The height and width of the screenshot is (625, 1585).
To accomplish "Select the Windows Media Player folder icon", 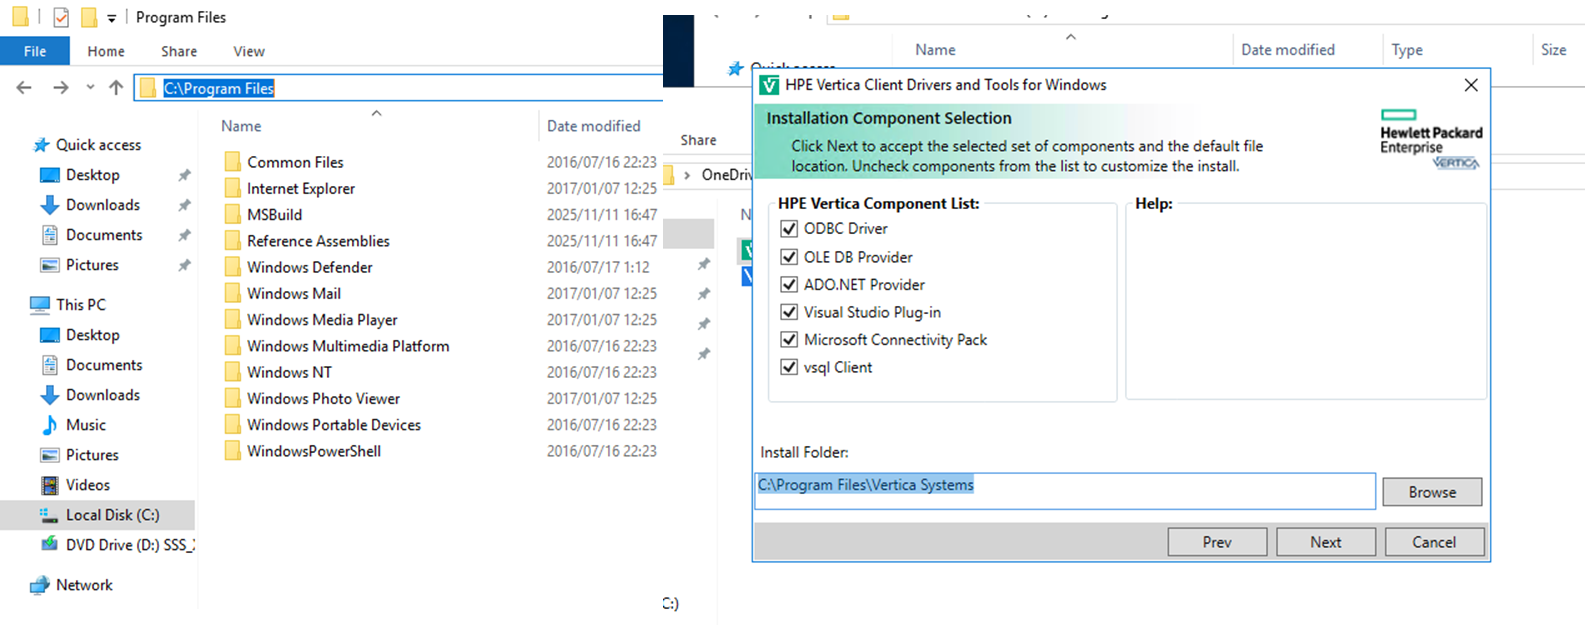I will [233, 319].
